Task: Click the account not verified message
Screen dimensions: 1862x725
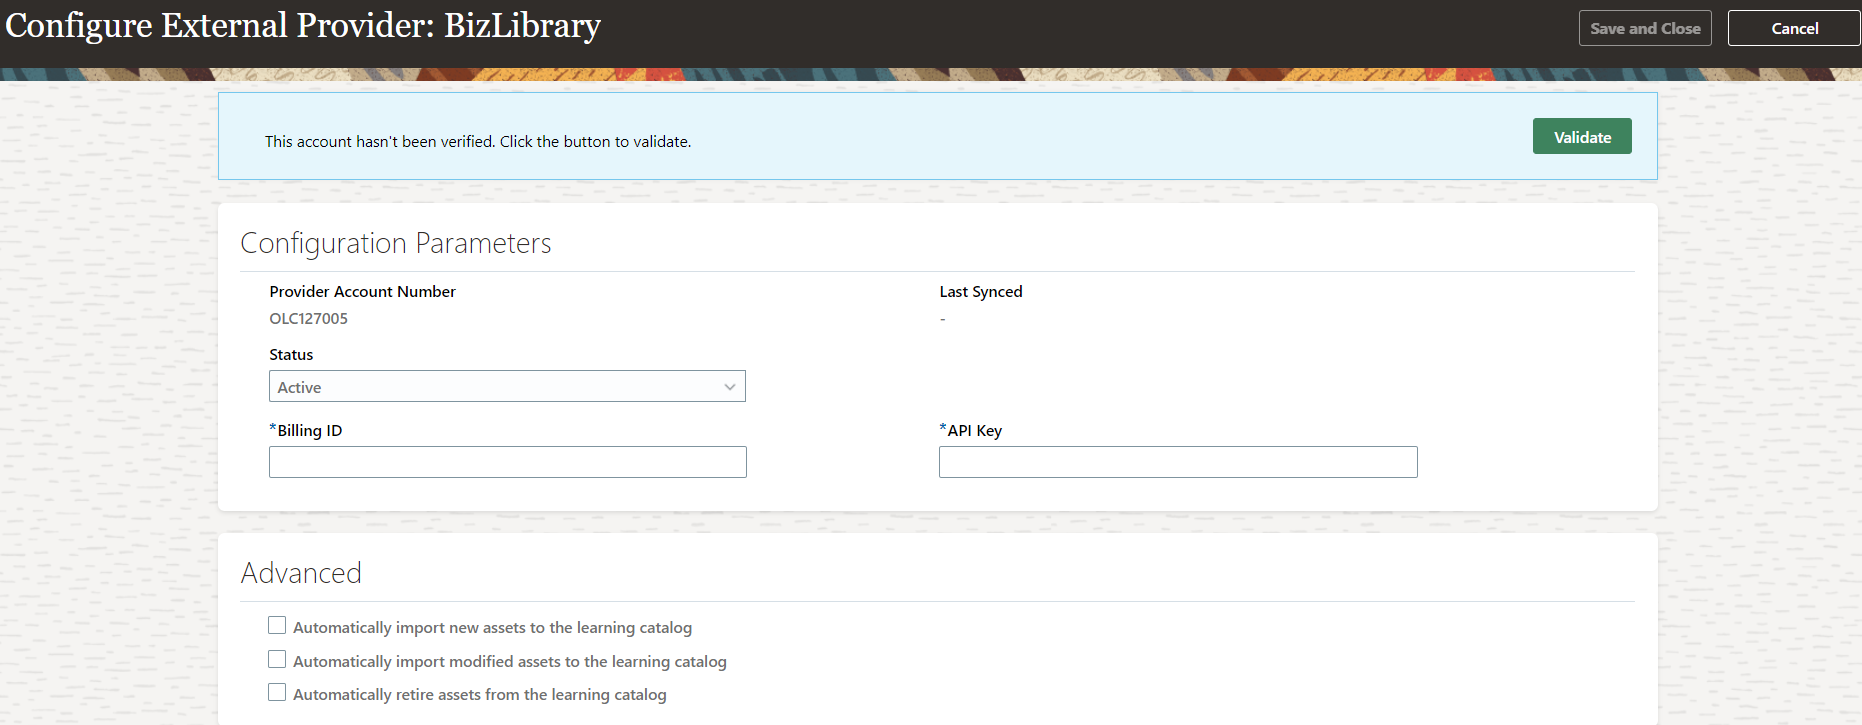Action: click(478, 142)
